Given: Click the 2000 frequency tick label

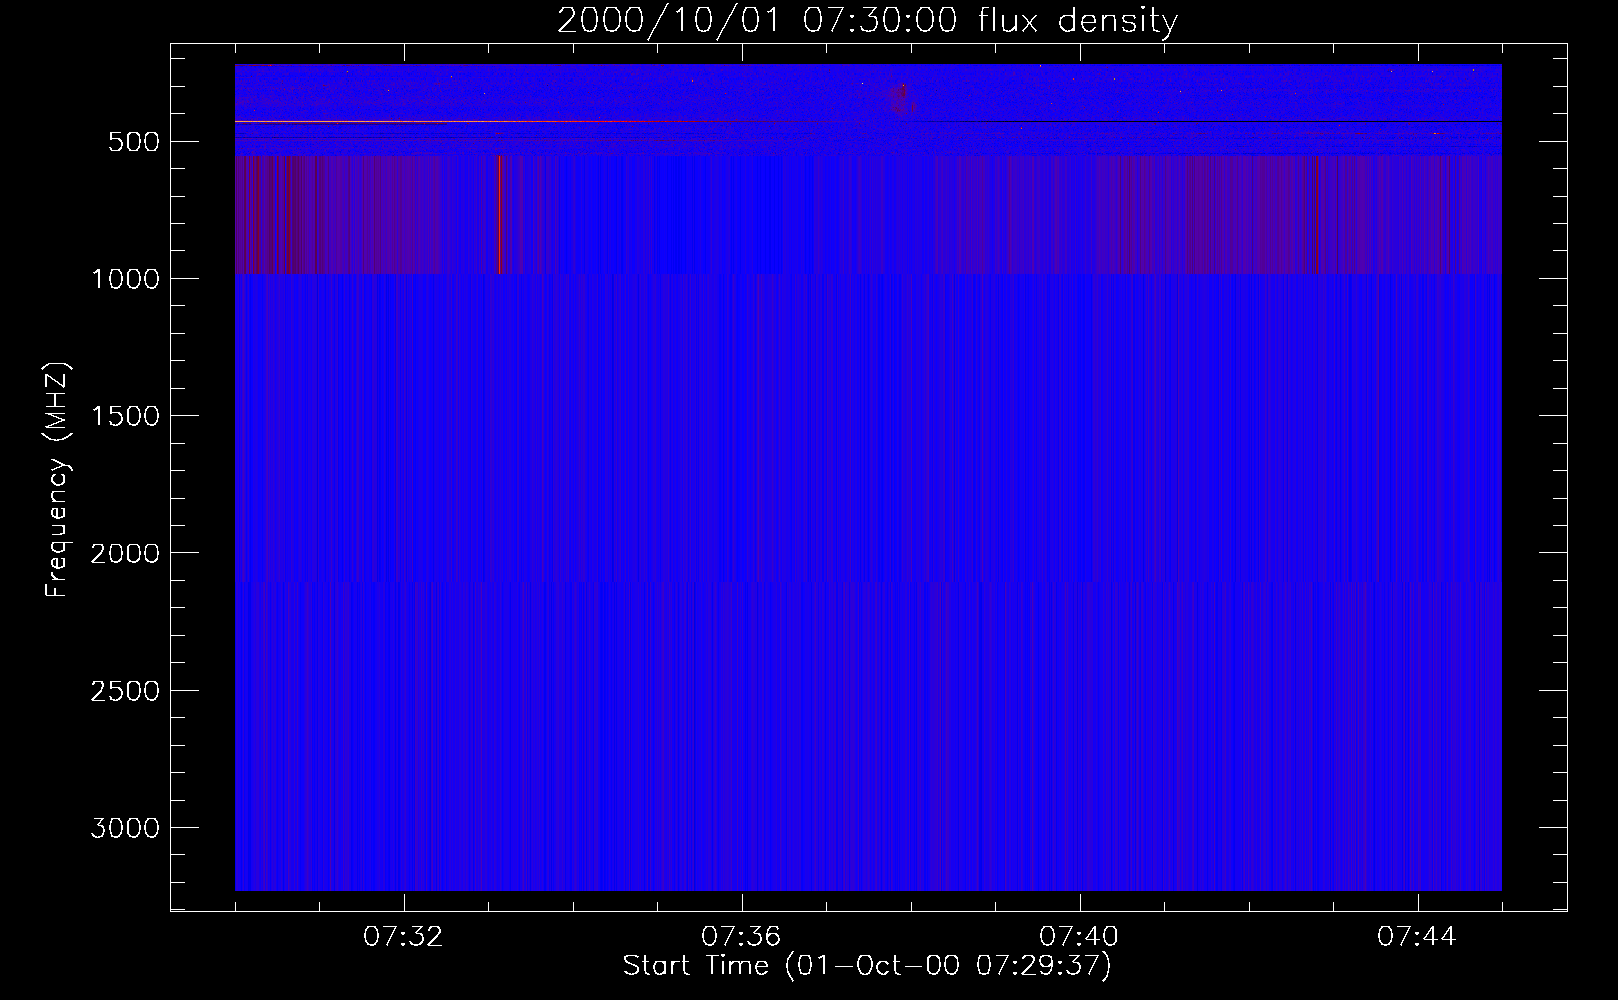Looking at the screenshot, I should 125,553.
